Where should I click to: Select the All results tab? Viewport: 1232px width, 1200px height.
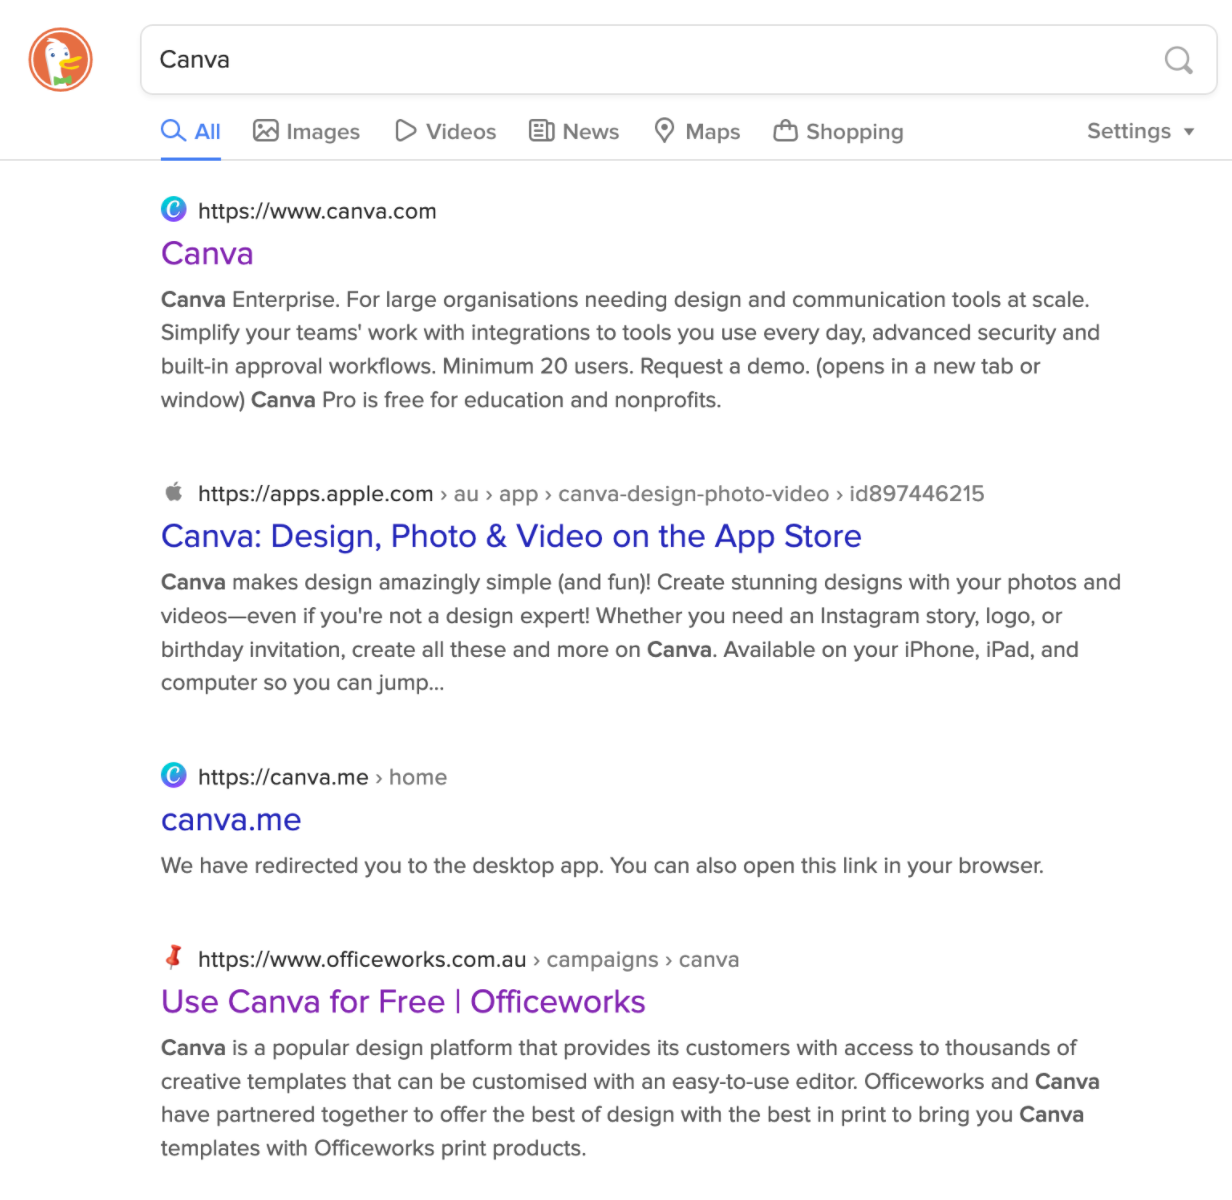point(191,131)
